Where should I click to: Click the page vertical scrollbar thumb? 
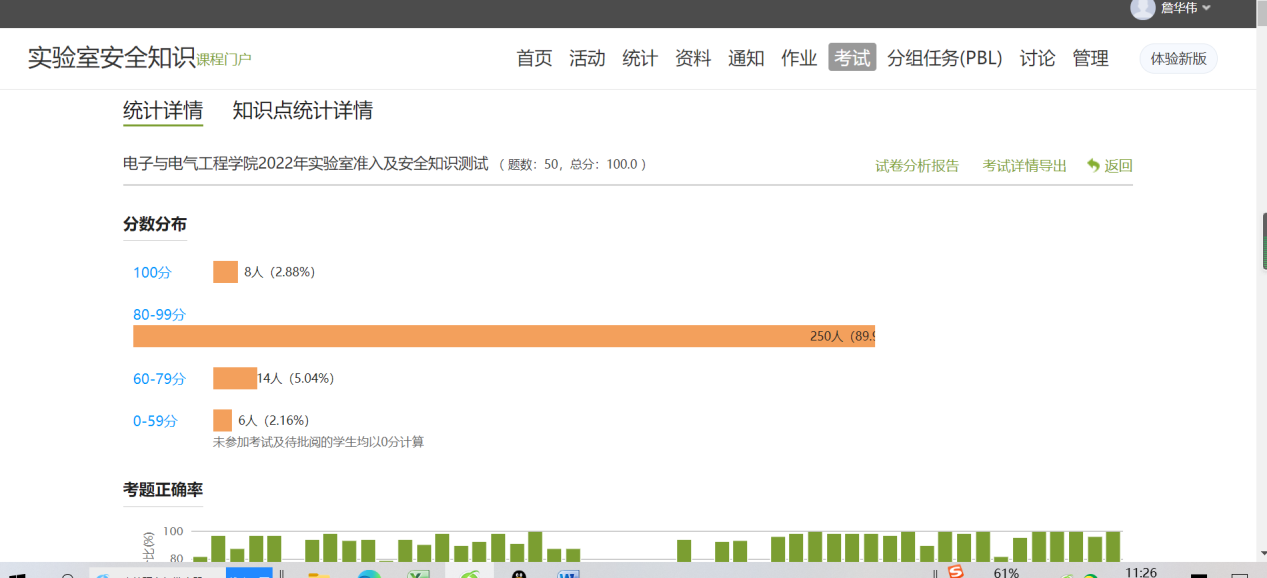click(x=1265, y=240)
